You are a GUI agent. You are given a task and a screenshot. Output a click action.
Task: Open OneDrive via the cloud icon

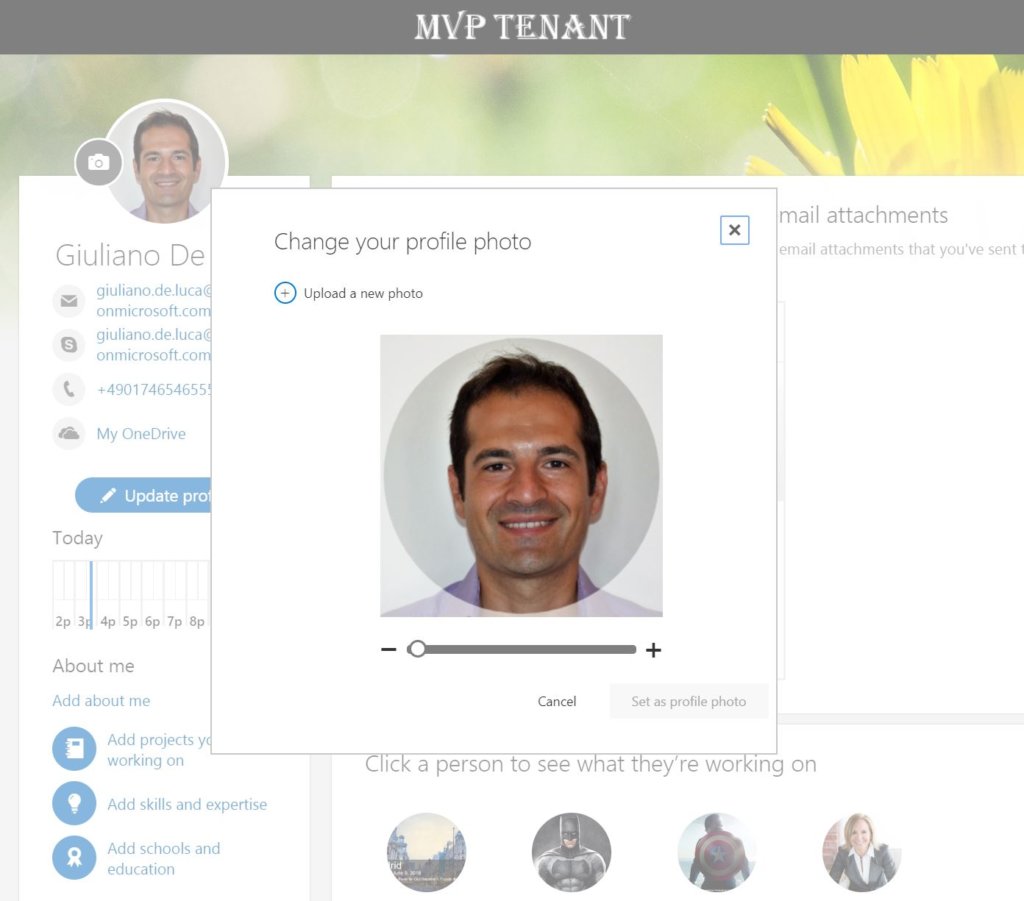[x=68, y=433]
